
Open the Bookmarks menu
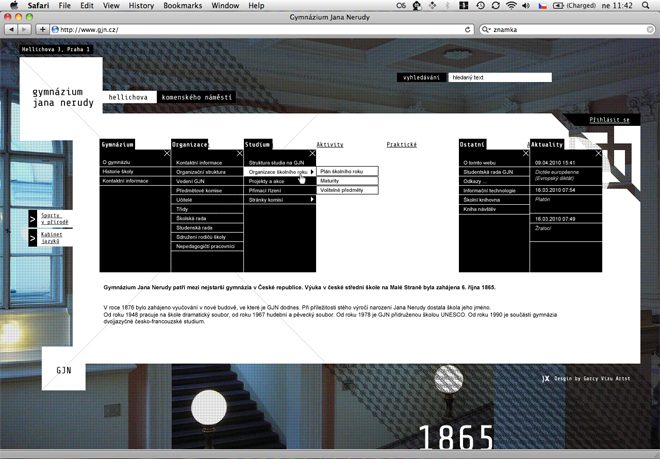183,5
